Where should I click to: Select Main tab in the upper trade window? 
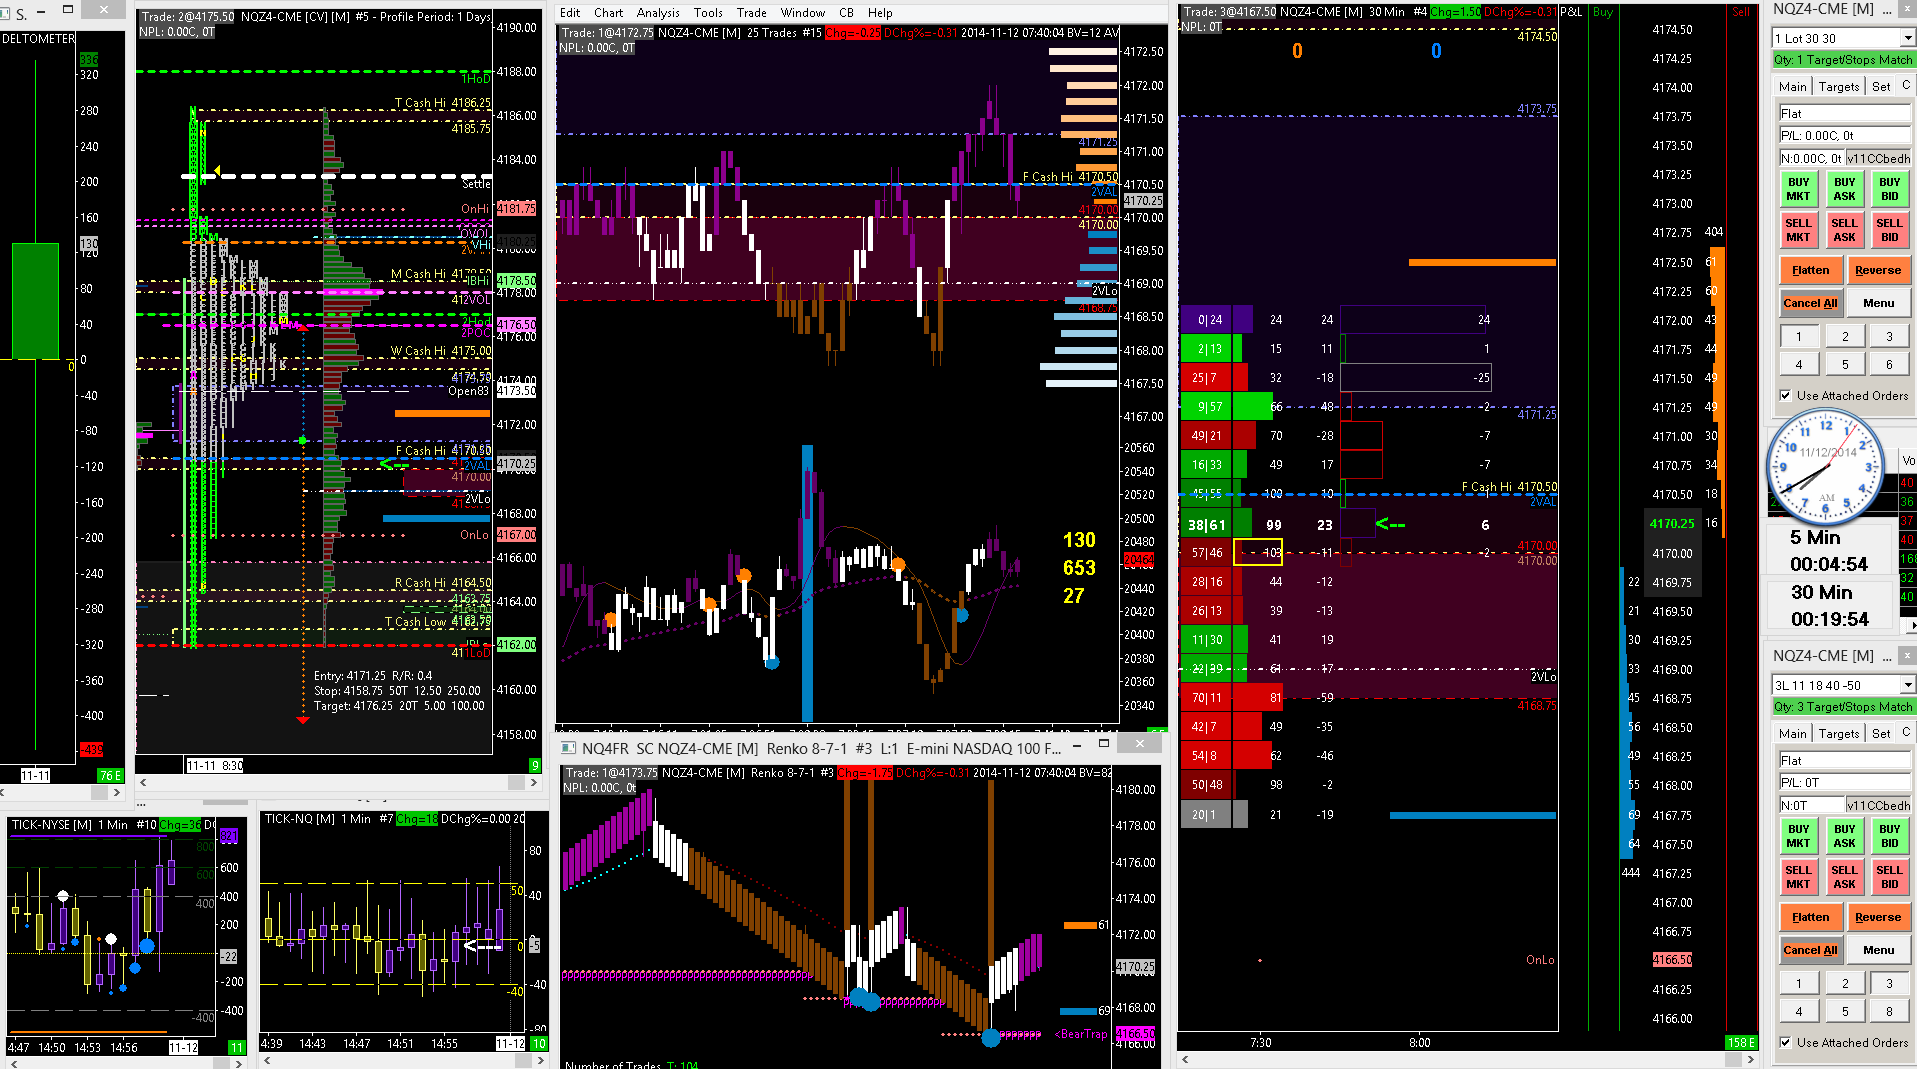click(1793, 87)
